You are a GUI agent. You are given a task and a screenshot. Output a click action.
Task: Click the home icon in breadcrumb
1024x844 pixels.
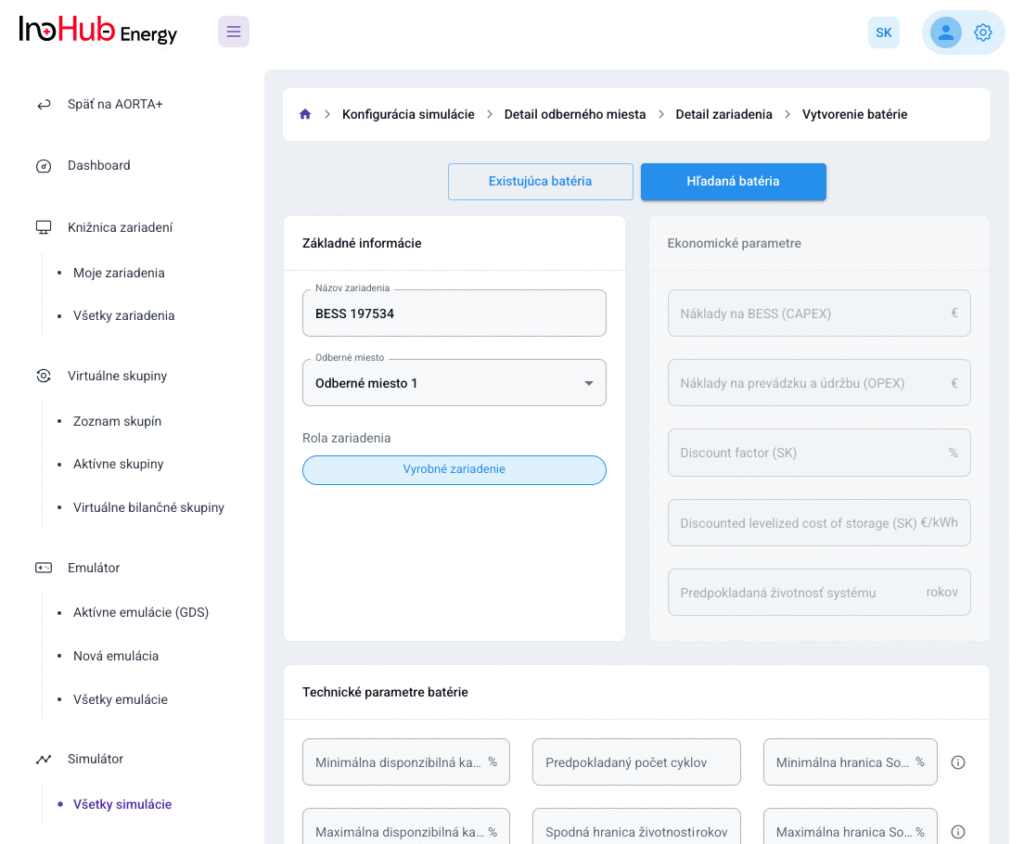pyautogui.click(x=305, y=114)
